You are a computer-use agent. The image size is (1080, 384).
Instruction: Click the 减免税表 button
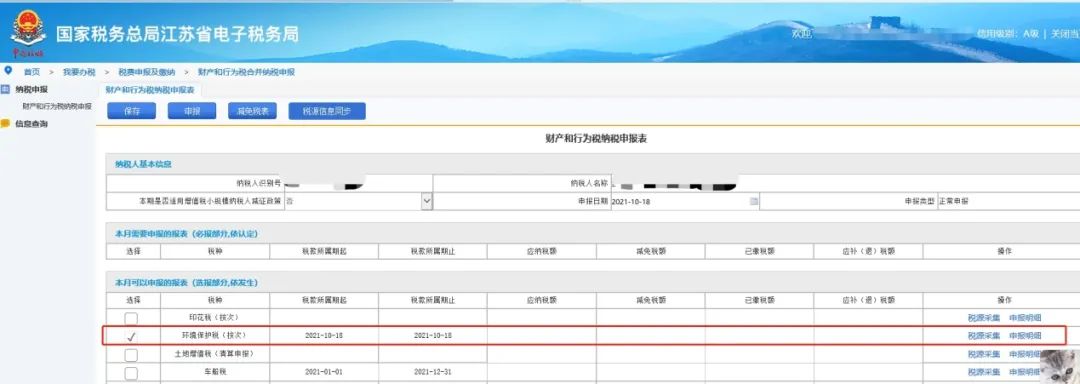click(252, 111)
